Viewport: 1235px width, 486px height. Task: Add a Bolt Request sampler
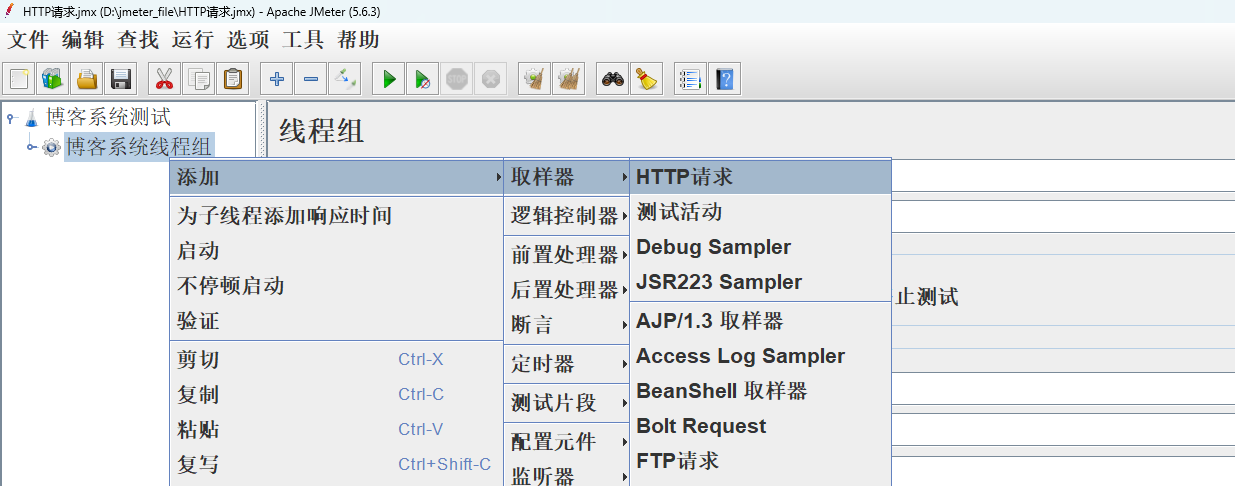(x=760, y=426)
